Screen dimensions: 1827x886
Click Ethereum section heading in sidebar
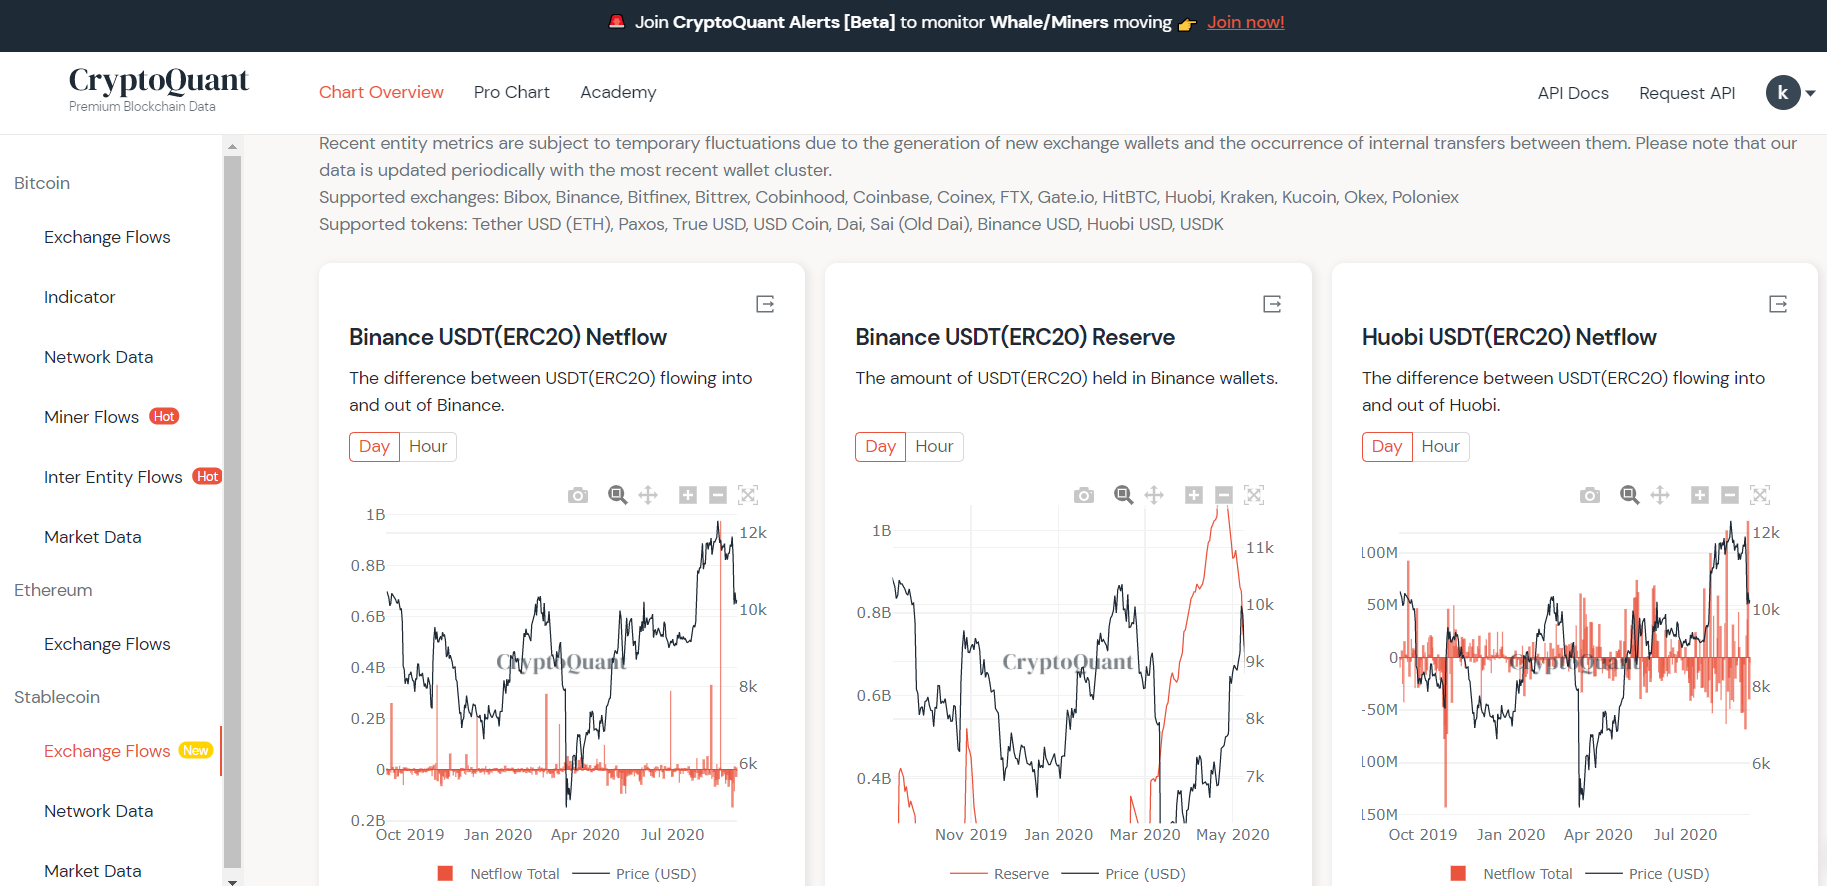click(x=53, y=590)
